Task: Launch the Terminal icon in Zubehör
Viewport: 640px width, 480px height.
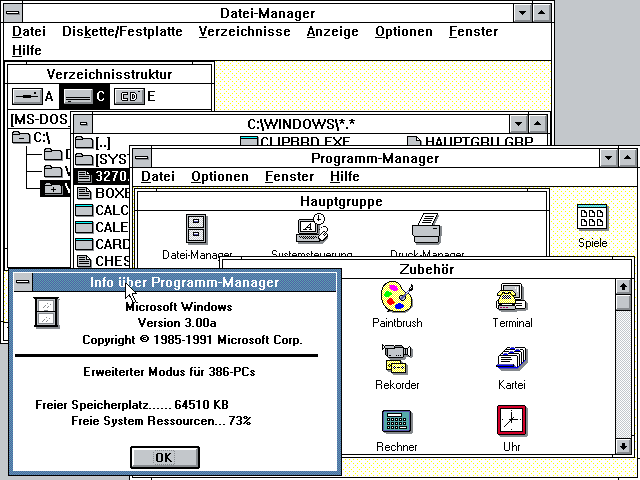Action: 512,299
